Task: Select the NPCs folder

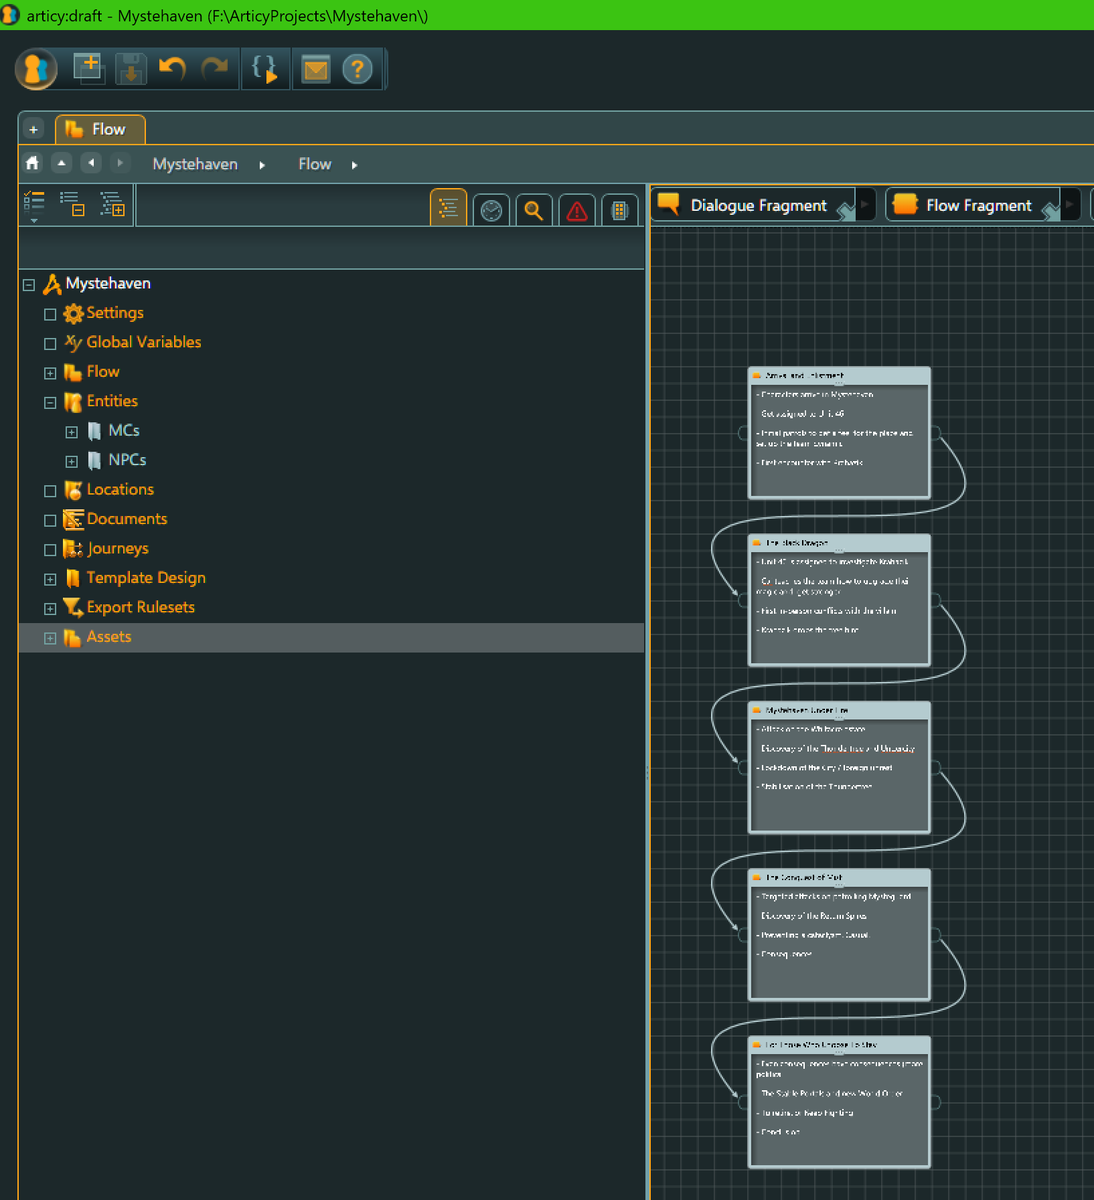Action: pyautogui.click(x=127, y=460)
